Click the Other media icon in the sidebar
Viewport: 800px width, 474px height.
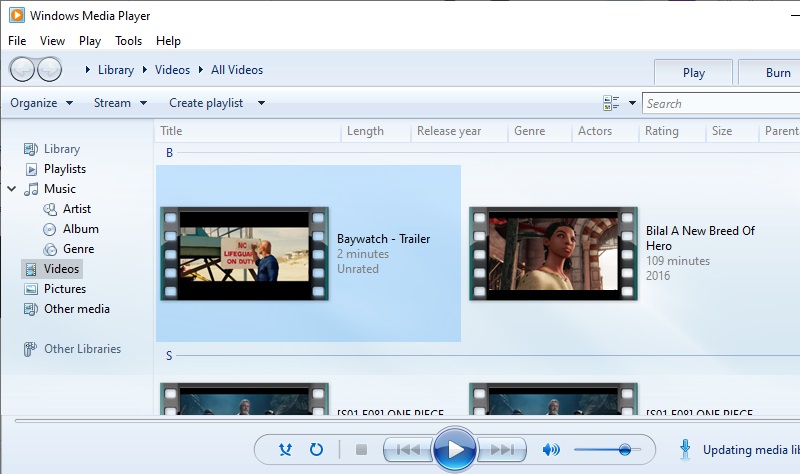[31, 309]
